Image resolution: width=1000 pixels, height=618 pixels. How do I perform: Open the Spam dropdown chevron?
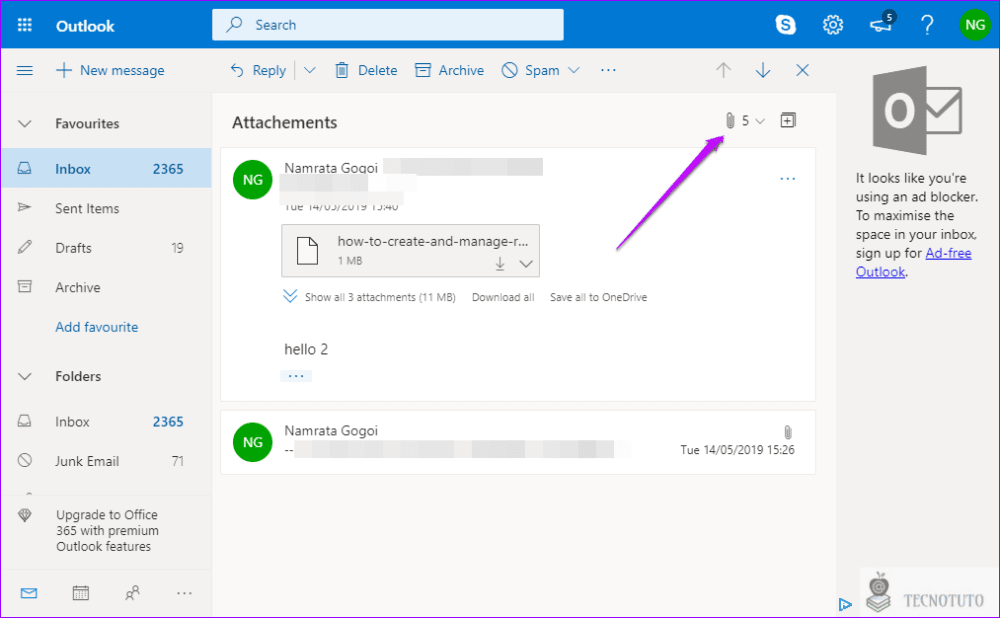point(573,70)
